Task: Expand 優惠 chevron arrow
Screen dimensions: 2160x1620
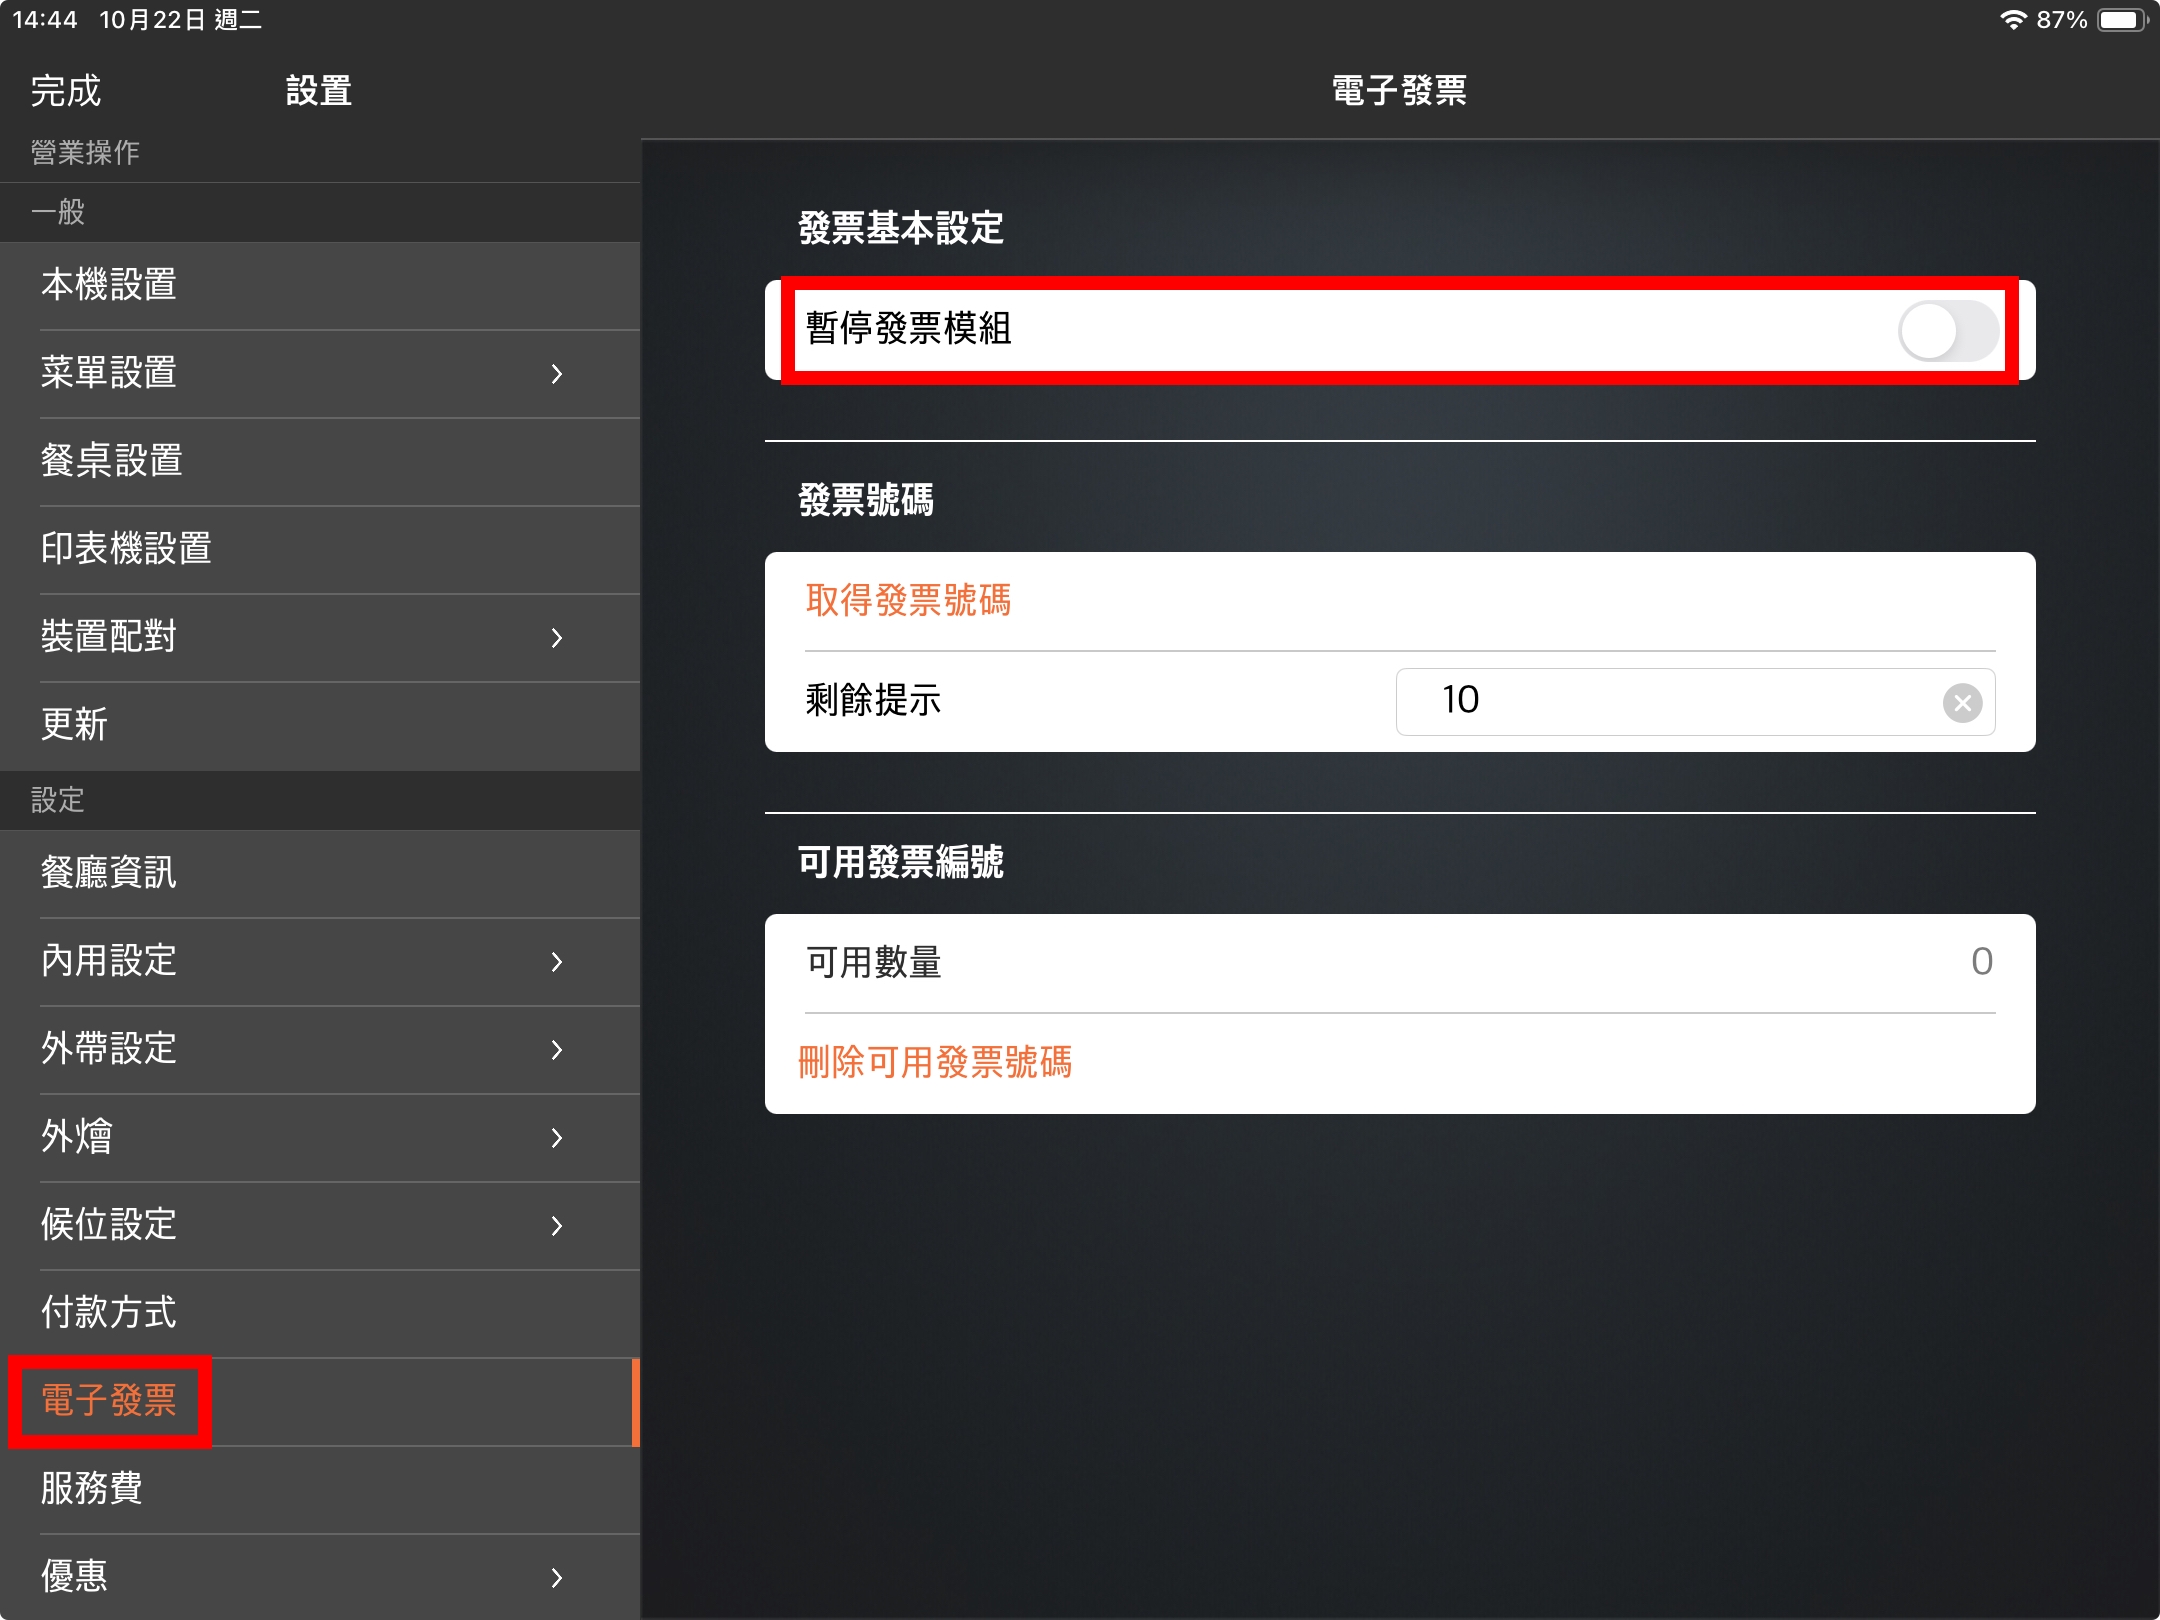Action: click(557, 1578)
